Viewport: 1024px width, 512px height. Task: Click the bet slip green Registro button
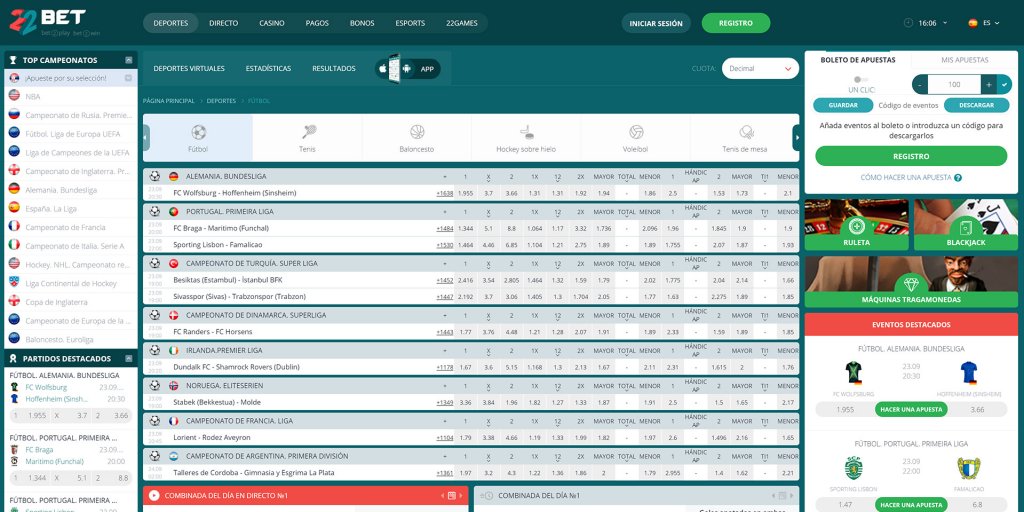tap(911, 156)
